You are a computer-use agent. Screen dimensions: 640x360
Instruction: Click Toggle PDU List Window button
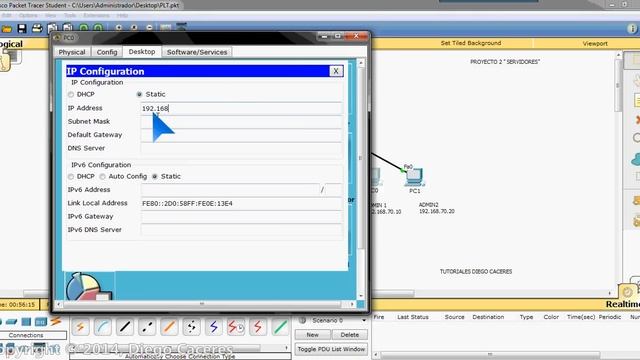[x=331, y=349]
